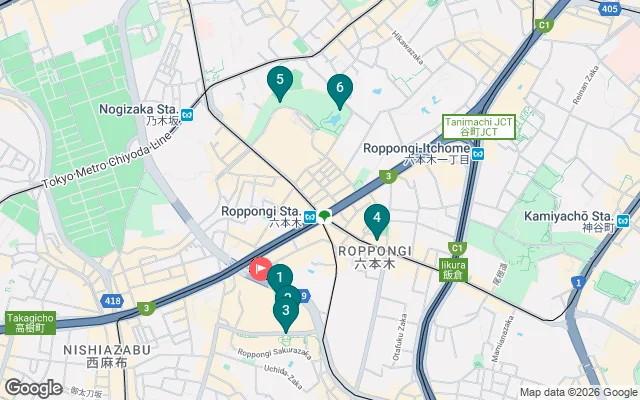The width and height of the screenshot is (640, 400).
Task: Click the Takagicho interchange label
Action: [30, 323]
